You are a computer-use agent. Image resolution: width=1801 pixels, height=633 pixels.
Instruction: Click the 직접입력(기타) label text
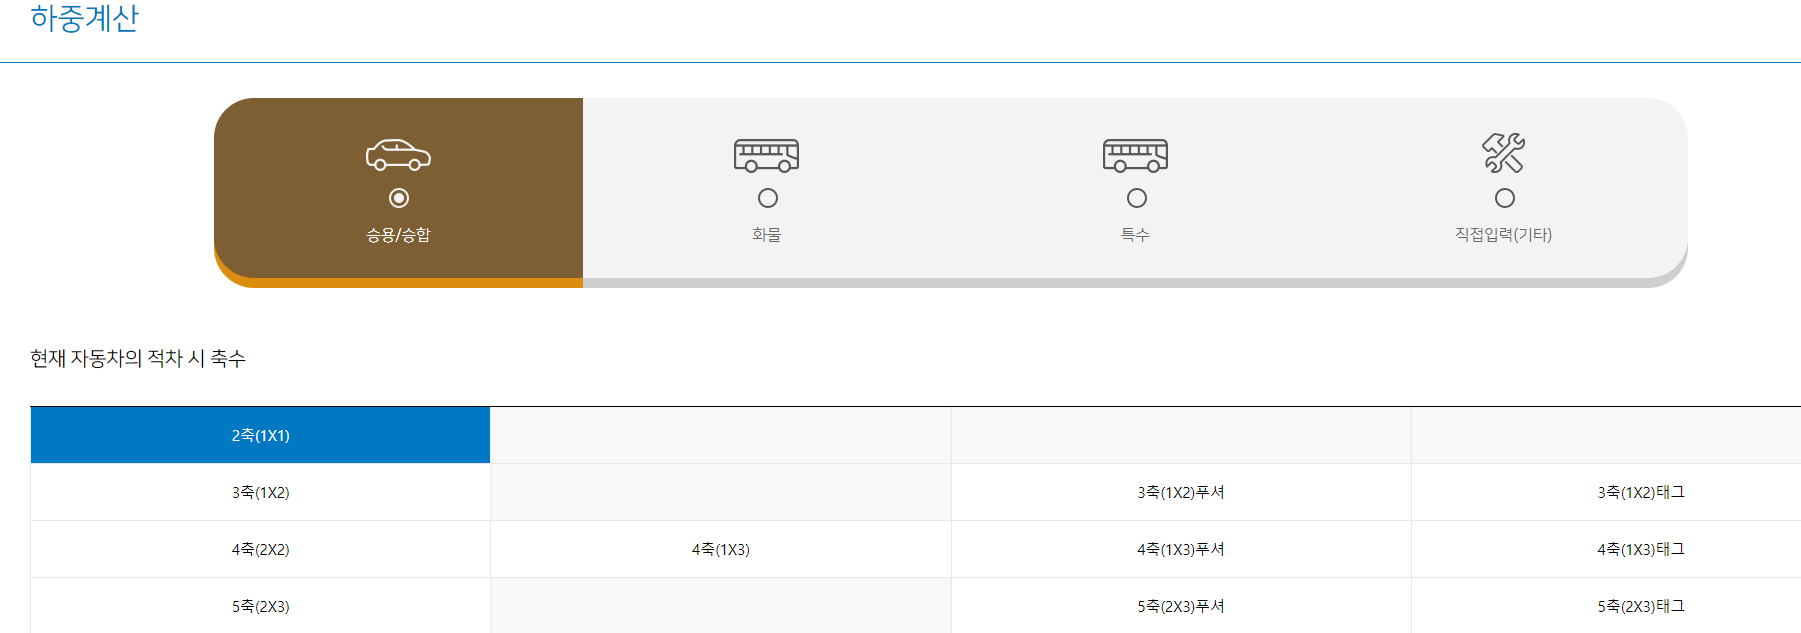1503,235
